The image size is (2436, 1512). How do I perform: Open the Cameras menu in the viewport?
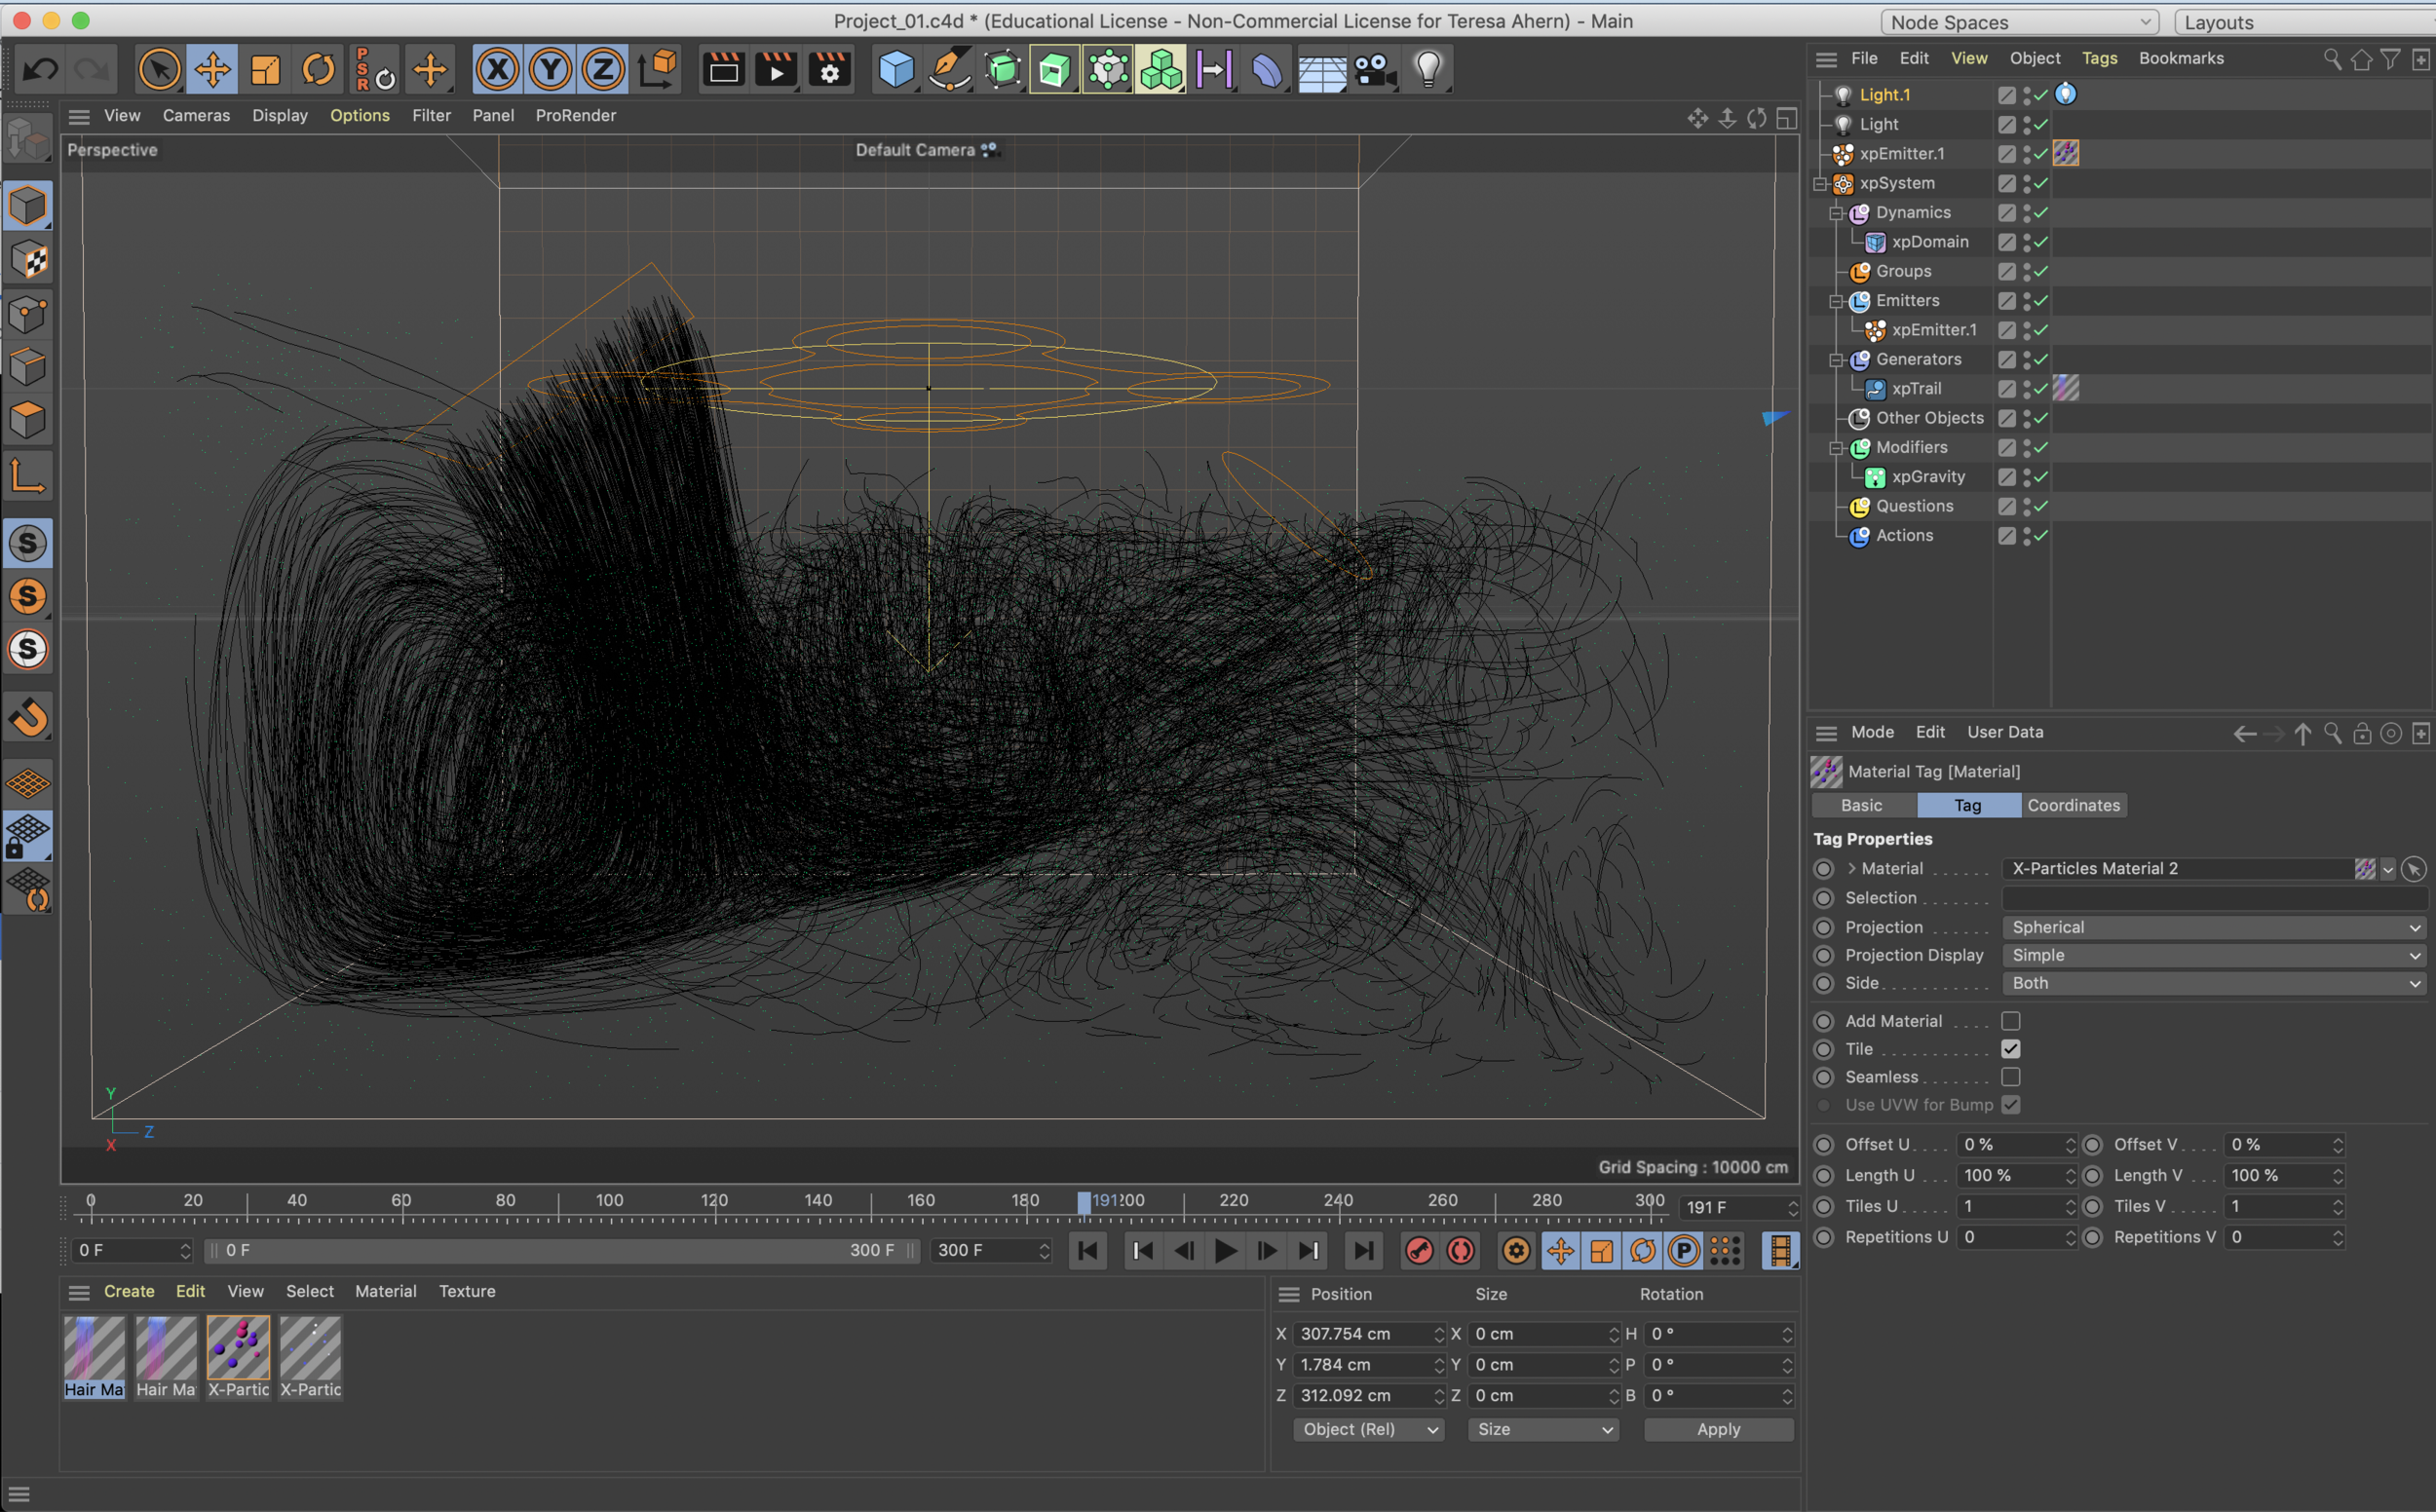pyautogui.click(x=196, y=115)
